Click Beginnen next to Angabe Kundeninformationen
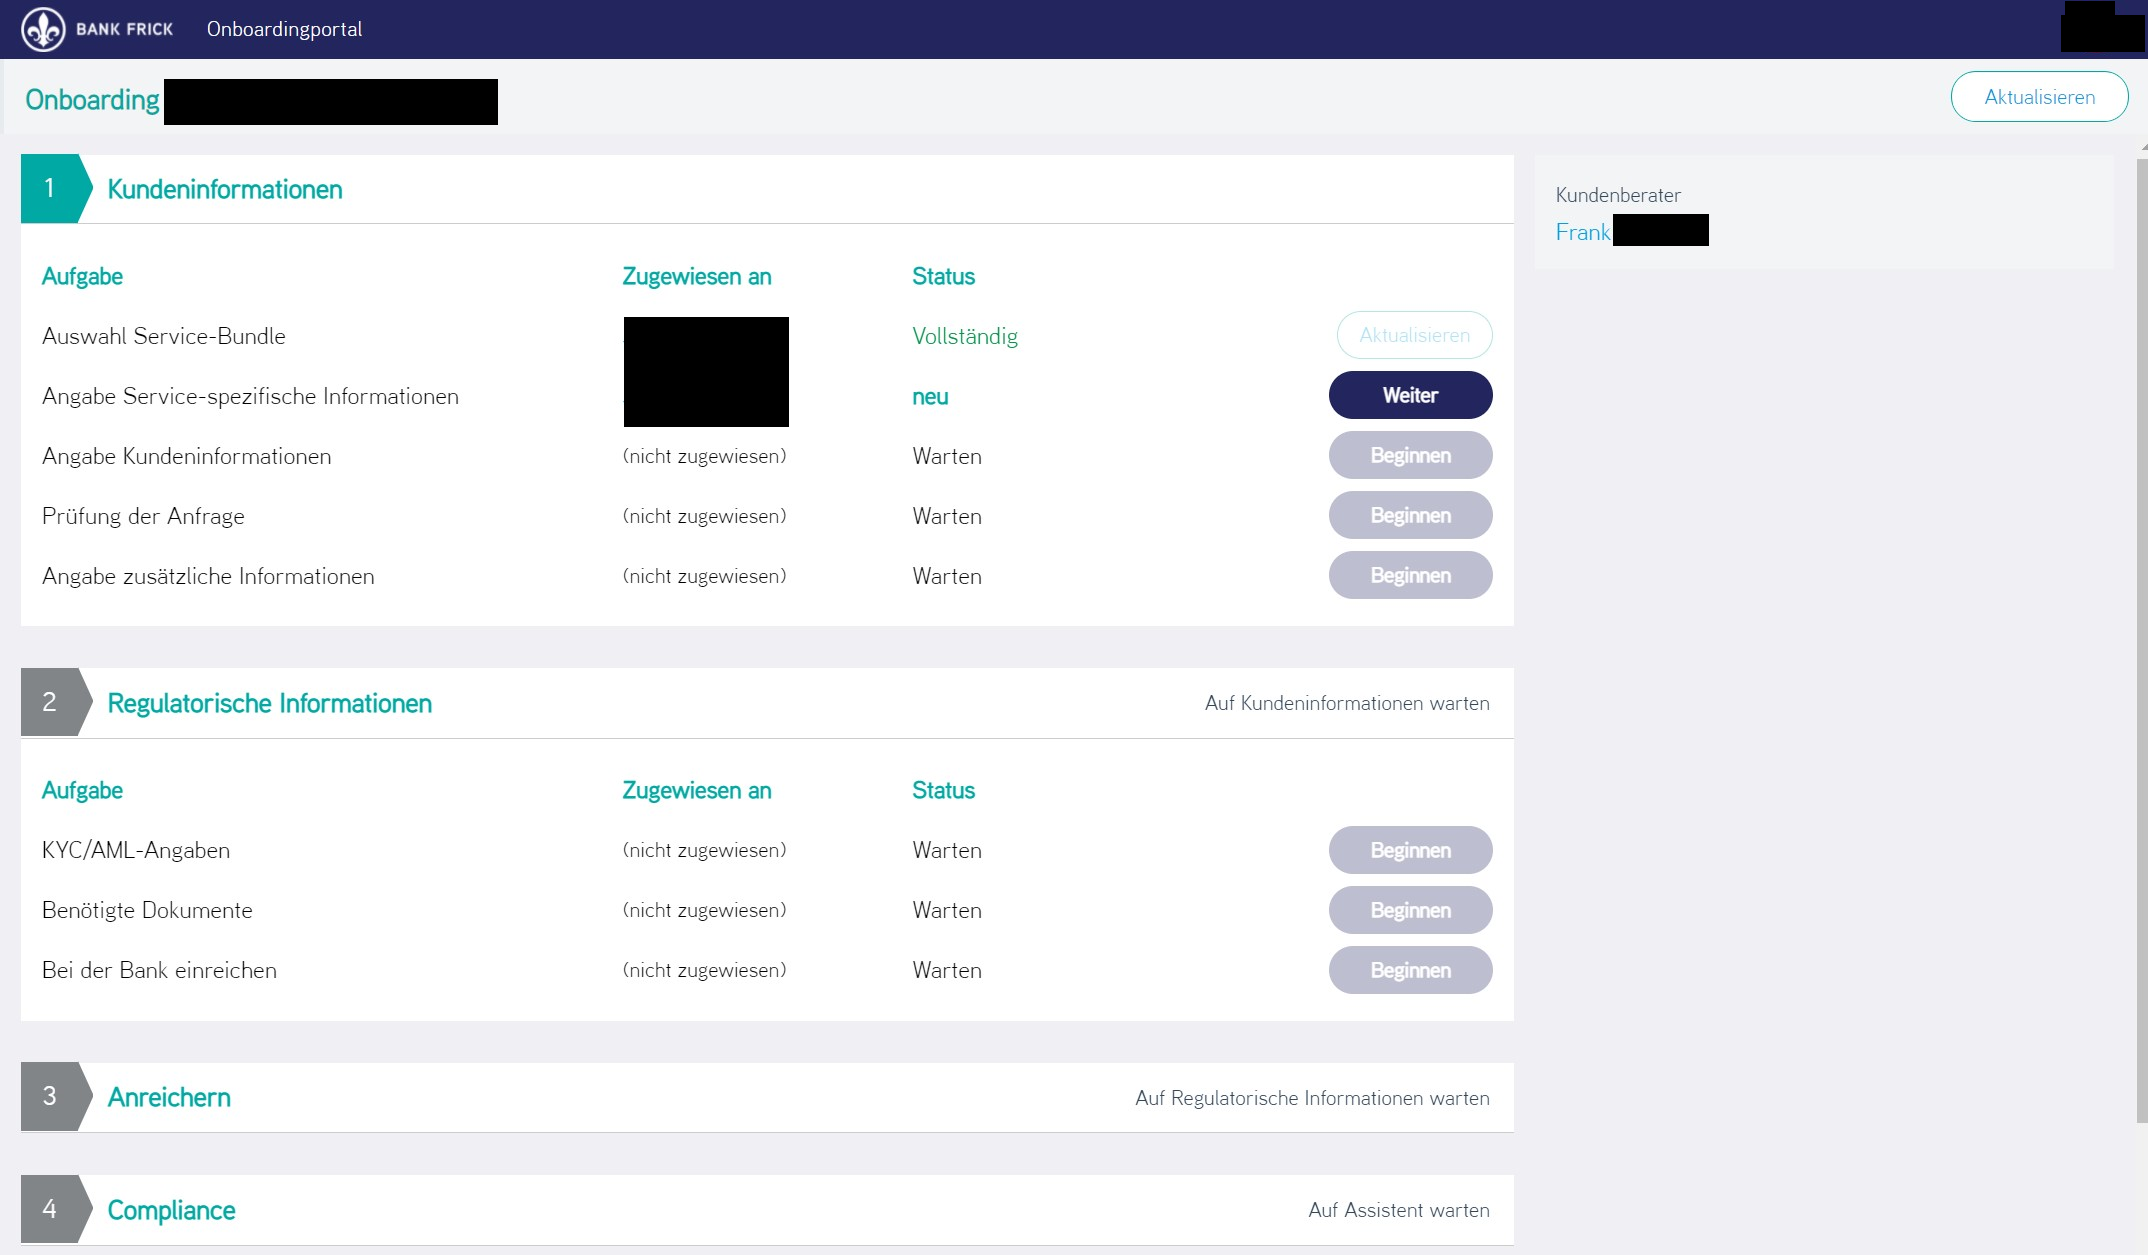This screenshot has height=1255, width=2148. coord(1410,455)
